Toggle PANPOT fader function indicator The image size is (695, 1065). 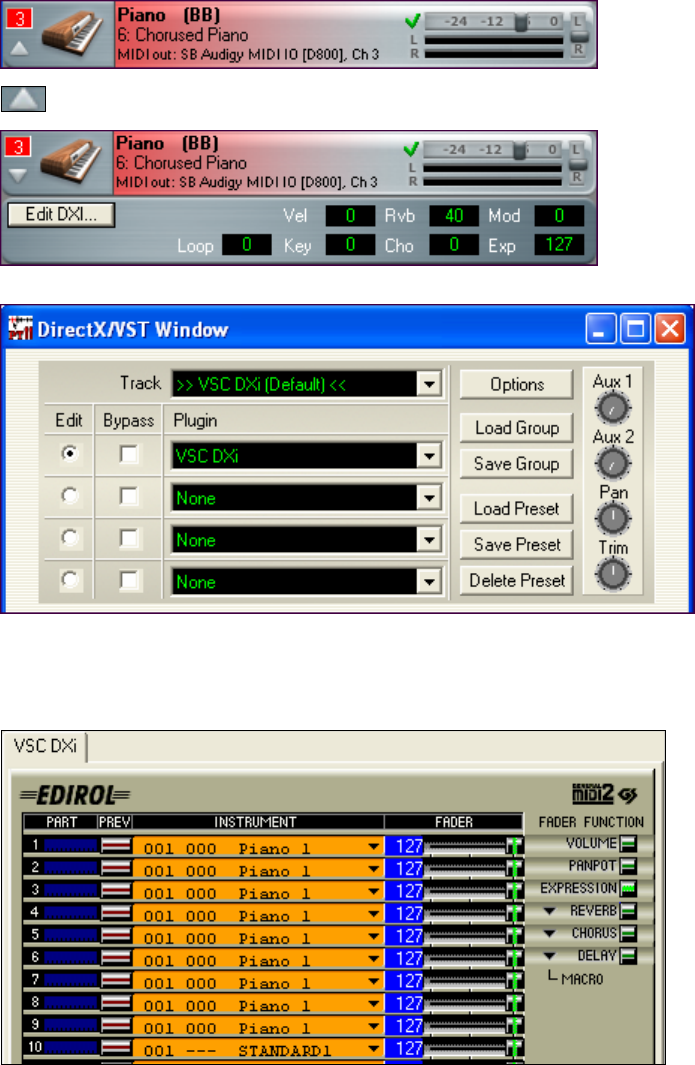pyautogui.click(x=628, y=866)
